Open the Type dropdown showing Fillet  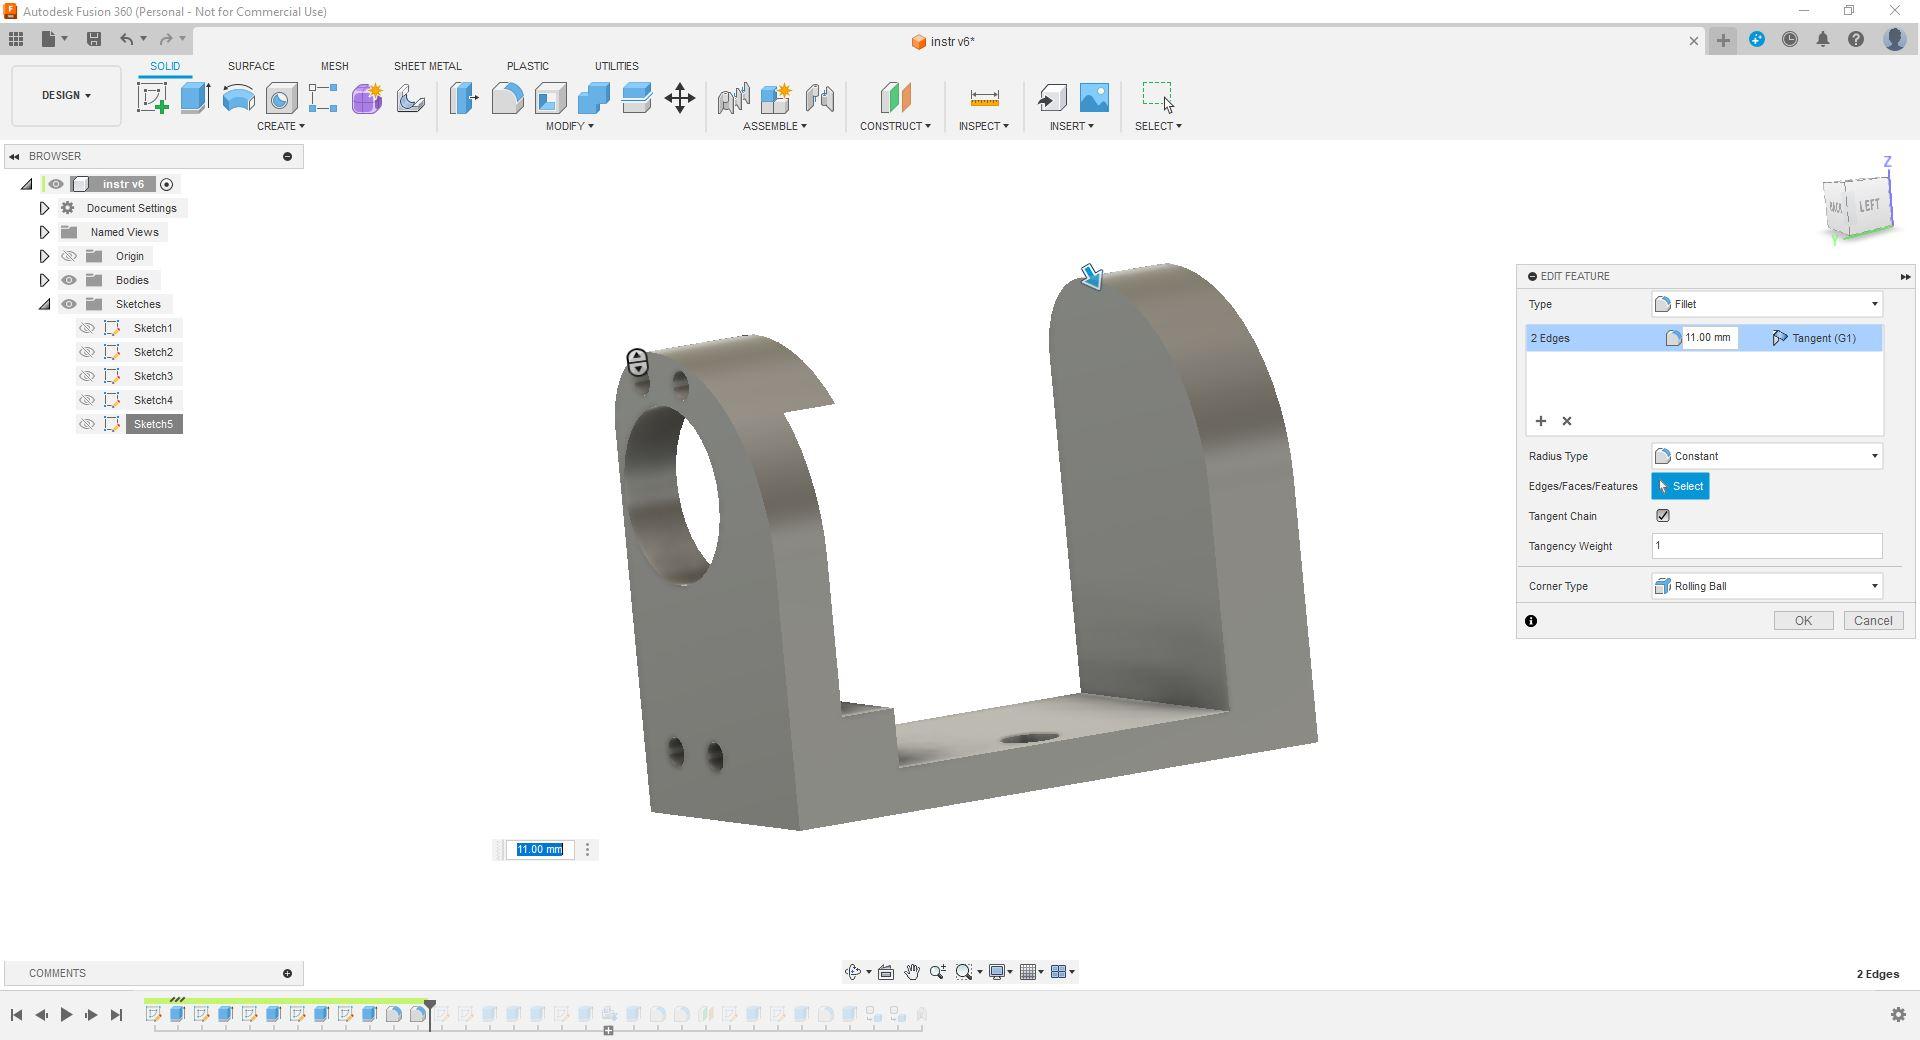click(1767, 304)
